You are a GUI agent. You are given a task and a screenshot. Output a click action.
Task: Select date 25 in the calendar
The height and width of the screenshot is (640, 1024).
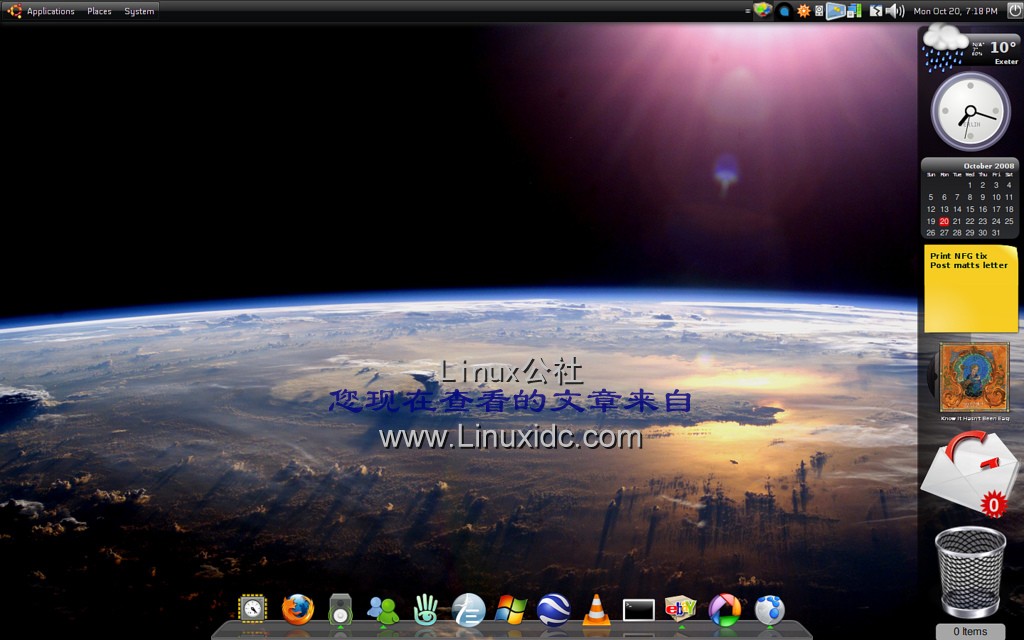pyautogui.click(x=1009, y=221)
